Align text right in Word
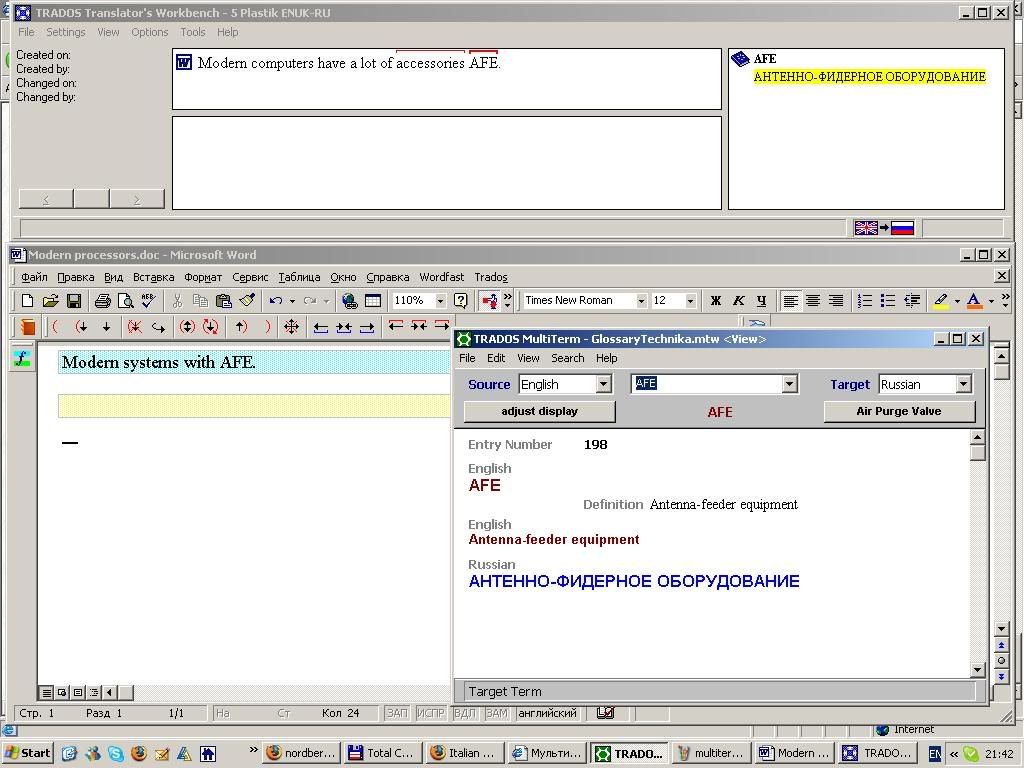The height and width of the screenshot is (768, 1024). click(x=836, y=300)
